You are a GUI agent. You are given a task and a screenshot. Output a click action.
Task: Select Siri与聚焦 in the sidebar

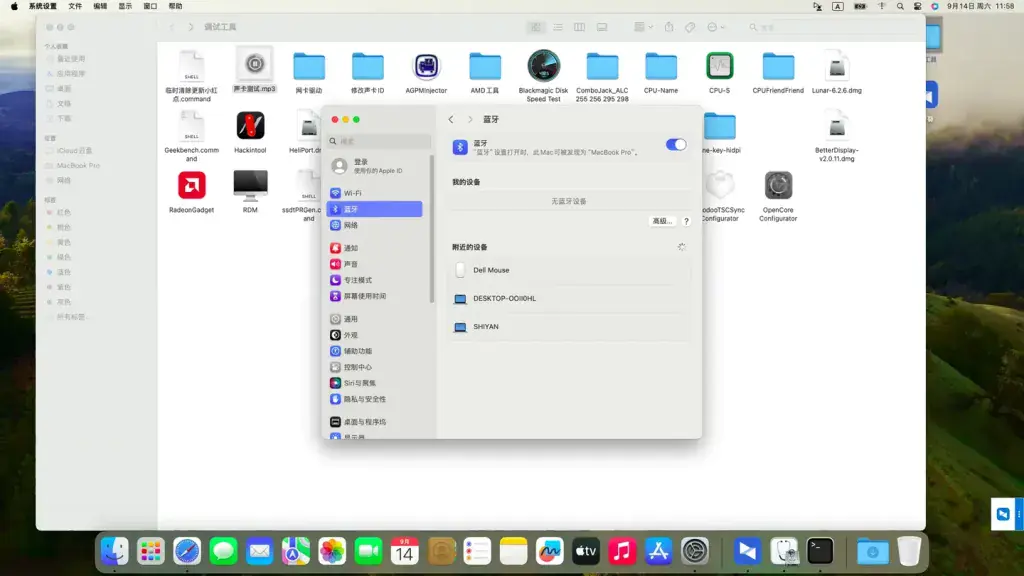pyautogui.click(x=376, y=383)
